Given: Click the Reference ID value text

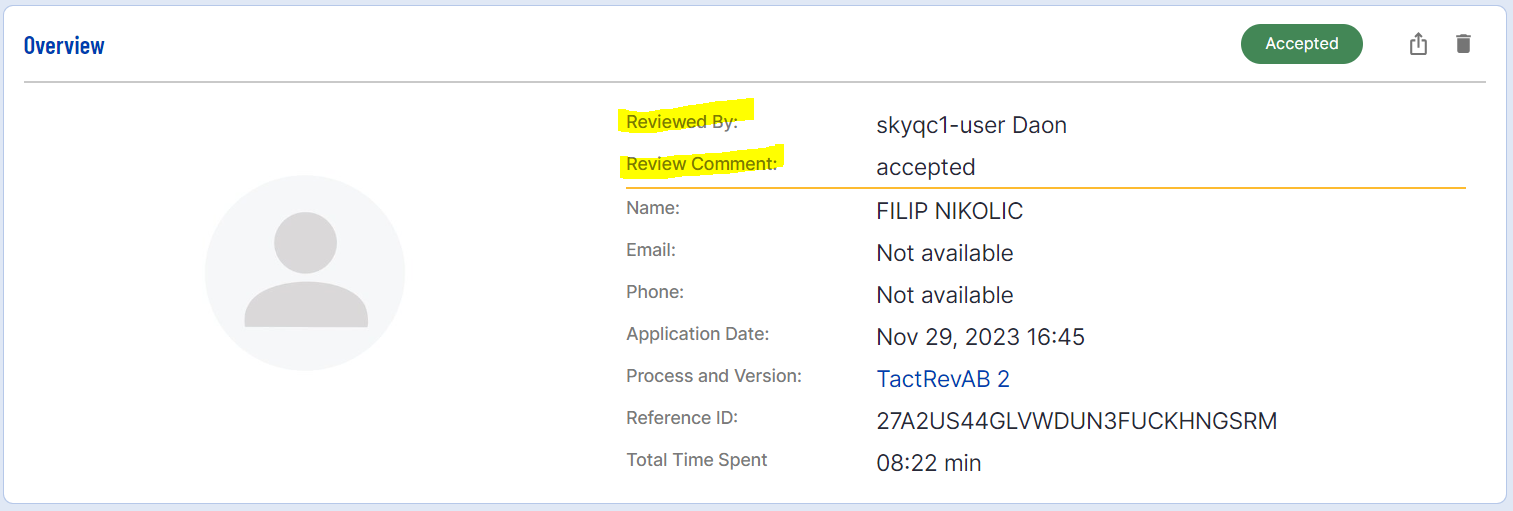Looking at the screenshot, I should [x=1076, y=421].
